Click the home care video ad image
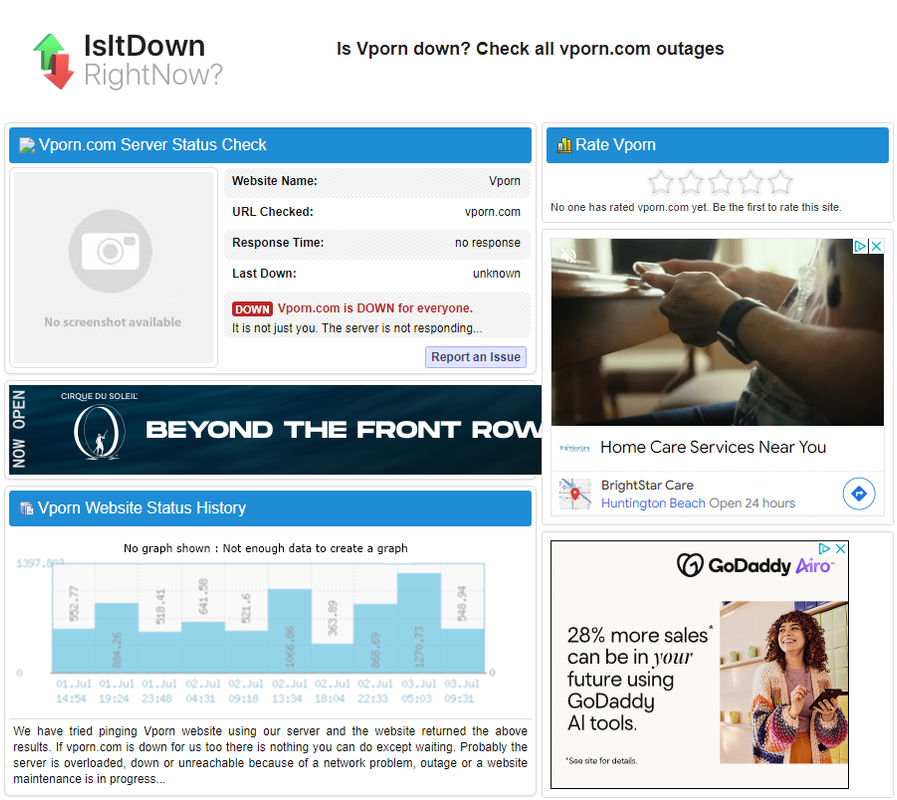The width and height of the screenshot is (897, 800). 717,332
